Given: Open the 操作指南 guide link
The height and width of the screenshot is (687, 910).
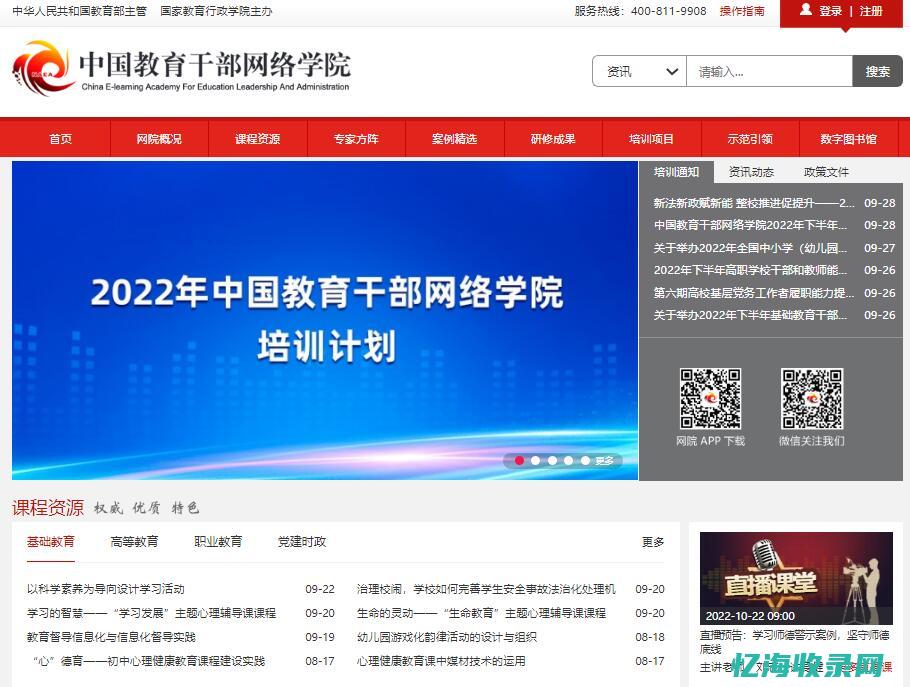Looking at the screenshot, I should point(742,11).
